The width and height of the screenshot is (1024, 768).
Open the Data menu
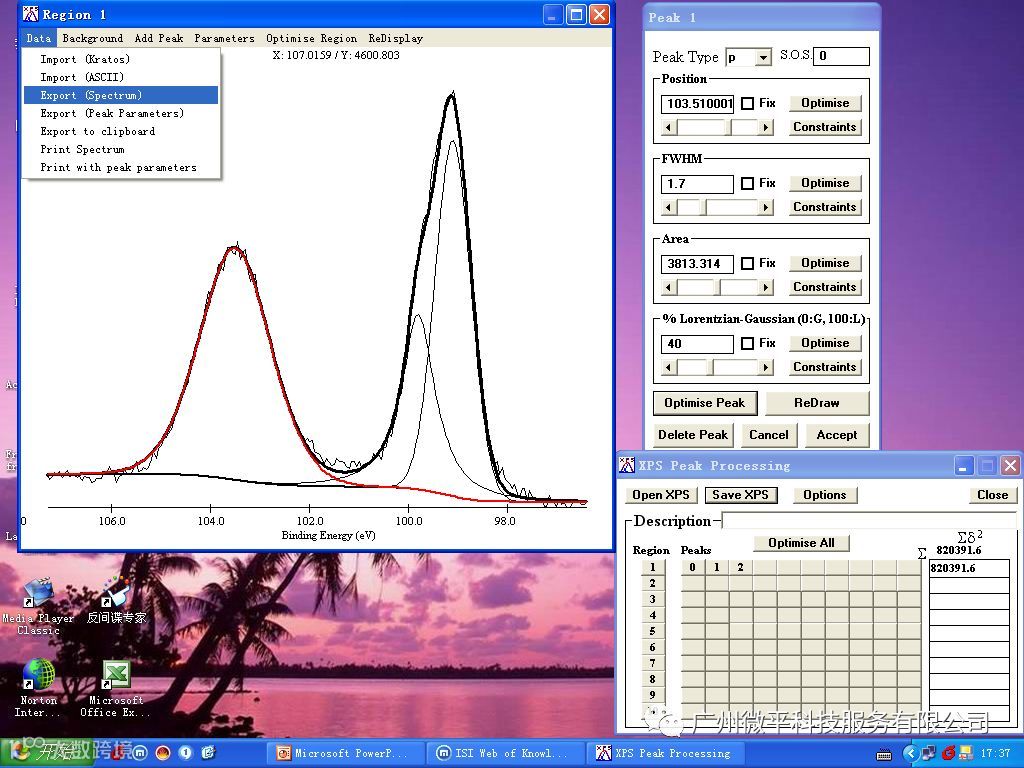coord(39,38)
